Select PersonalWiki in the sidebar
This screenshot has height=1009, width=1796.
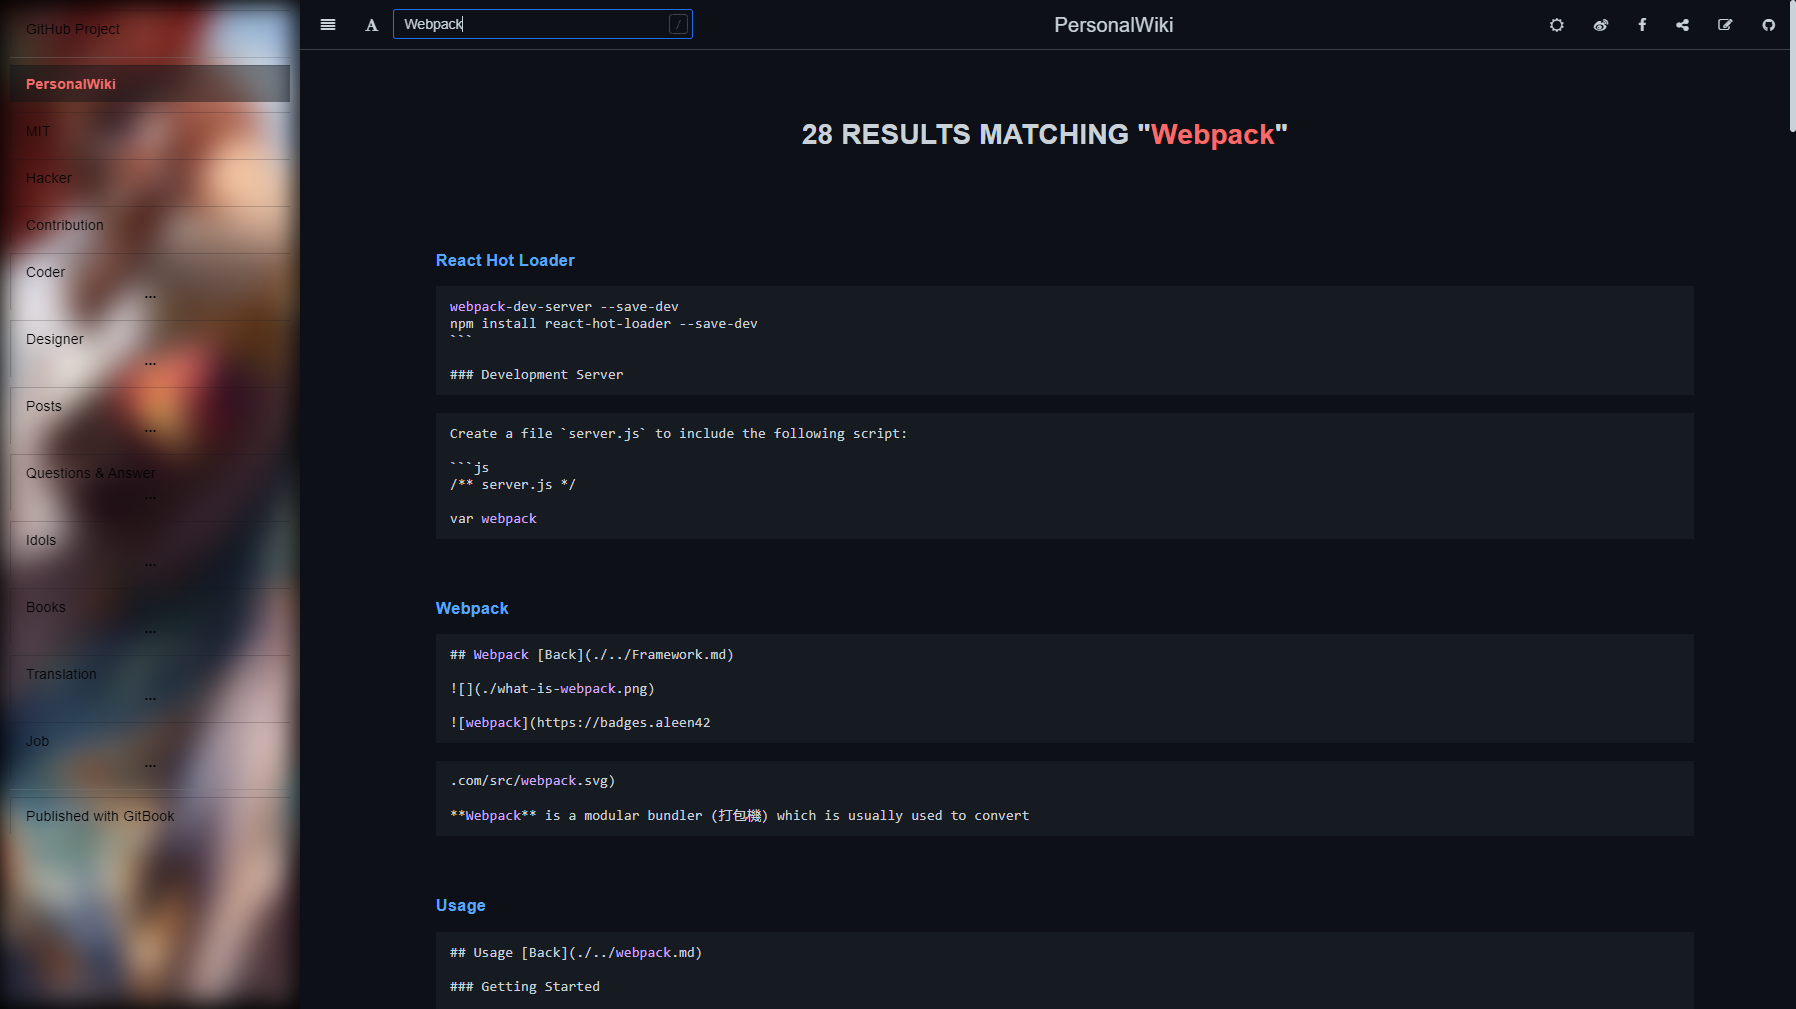point(150,84)
